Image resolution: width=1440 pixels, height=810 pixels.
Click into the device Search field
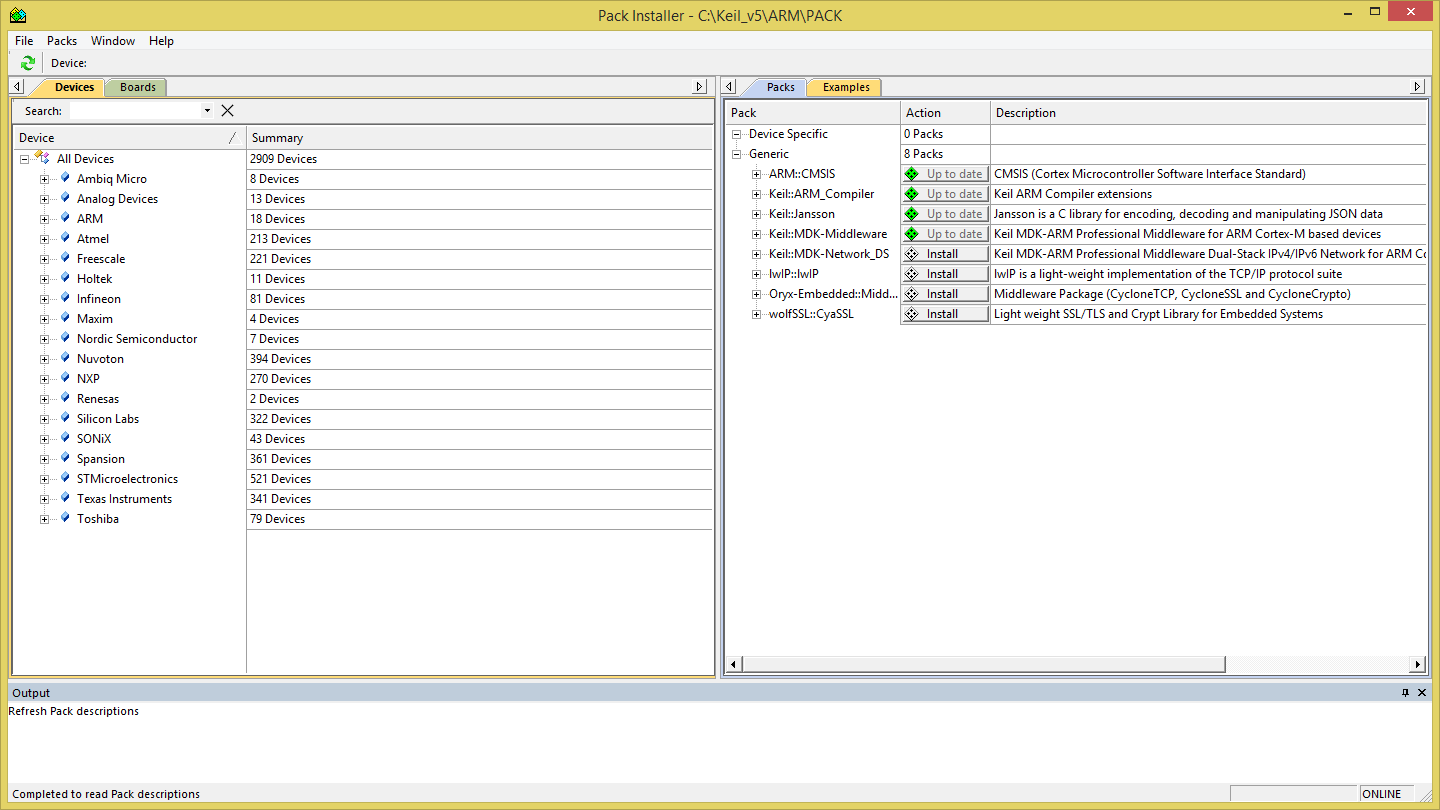(134, 111)
